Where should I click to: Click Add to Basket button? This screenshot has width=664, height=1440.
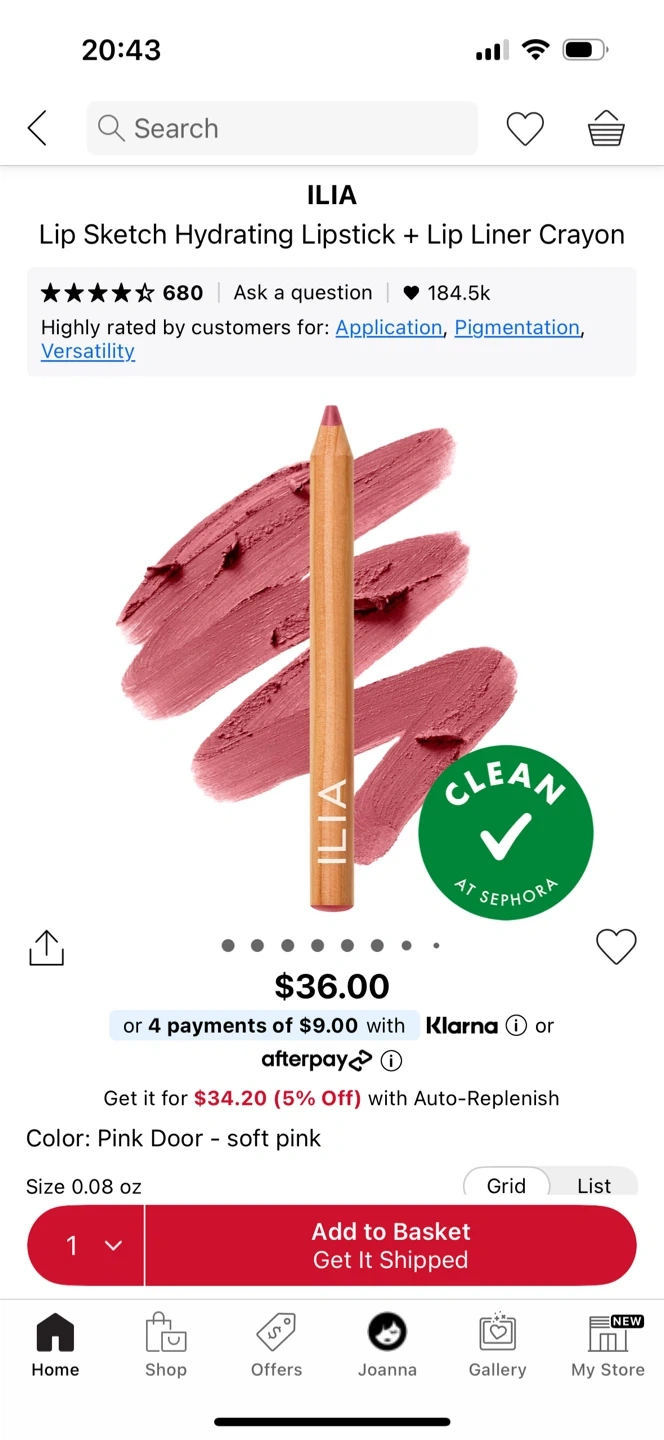click(391, 1245)
